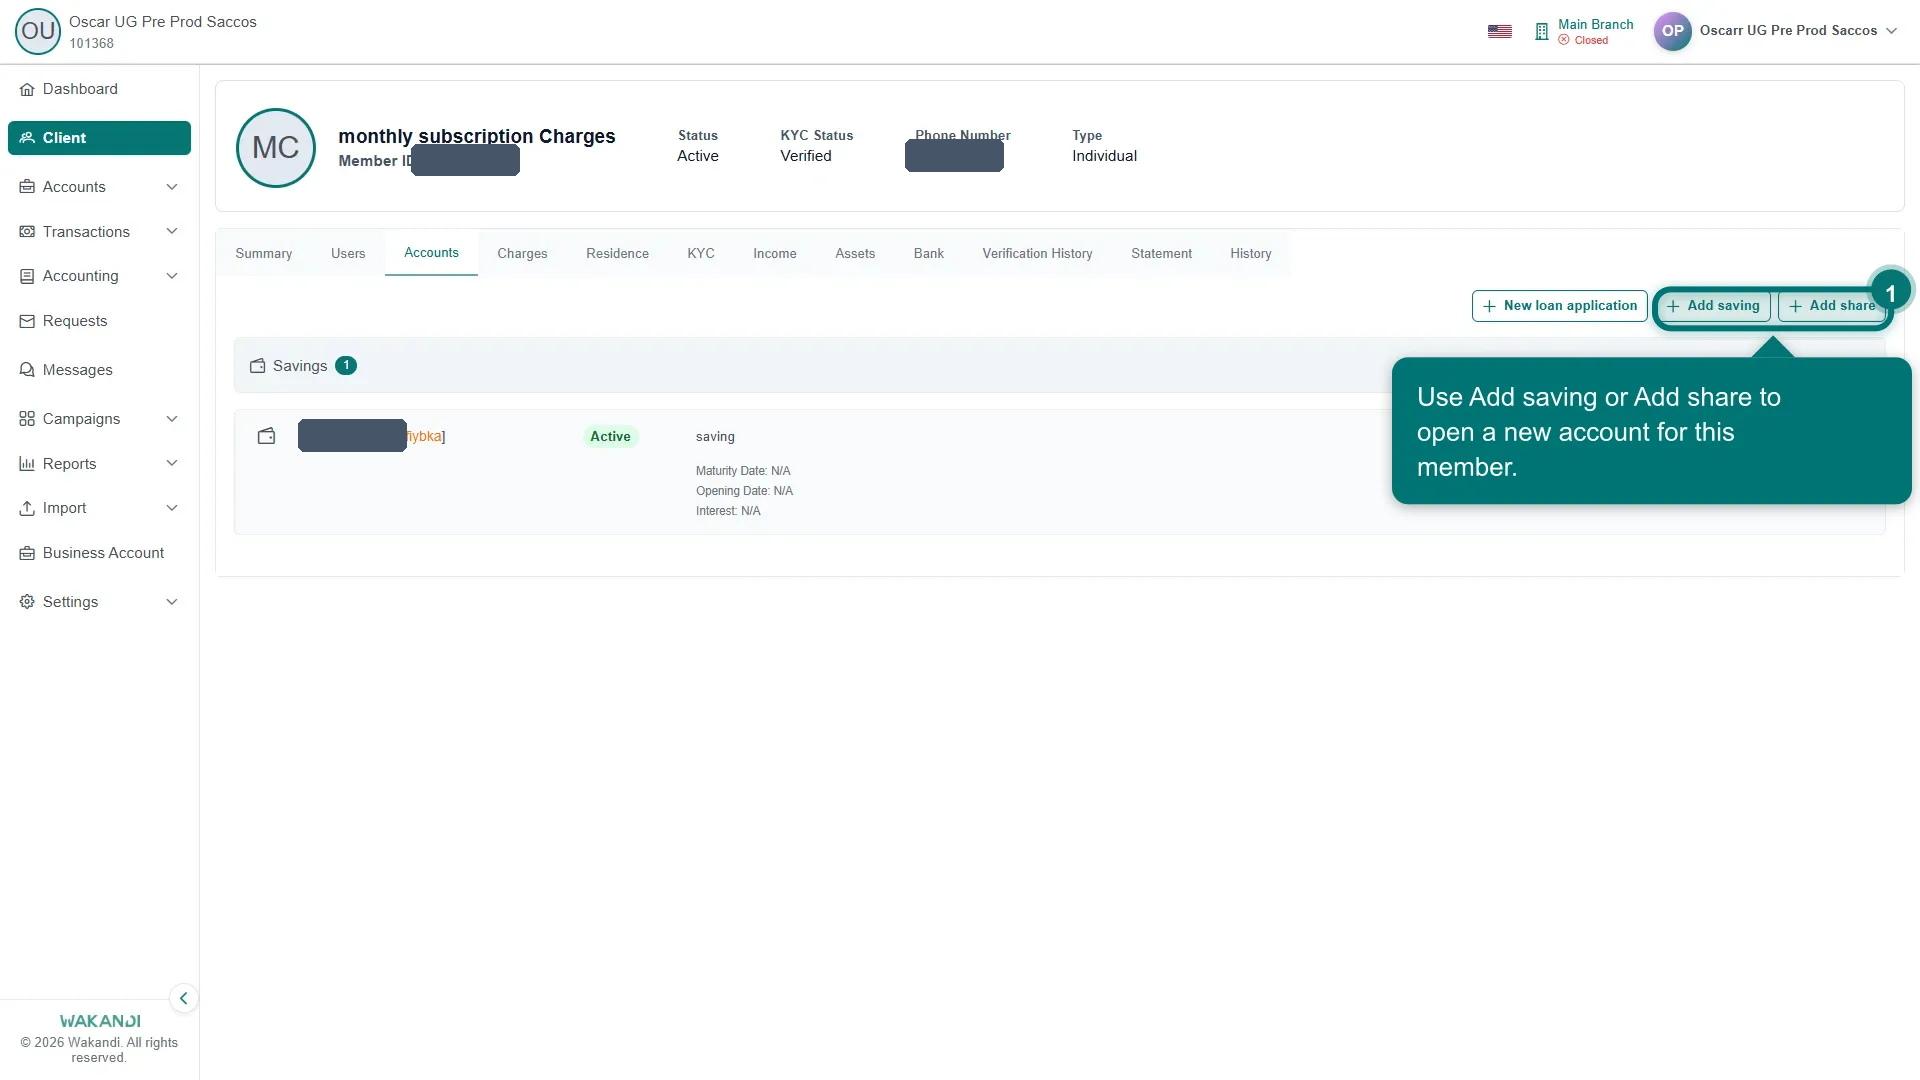This screenshot has height=1080, width=1920.
Task: Click the Import upload icon
Action: [x=27, y=508]
